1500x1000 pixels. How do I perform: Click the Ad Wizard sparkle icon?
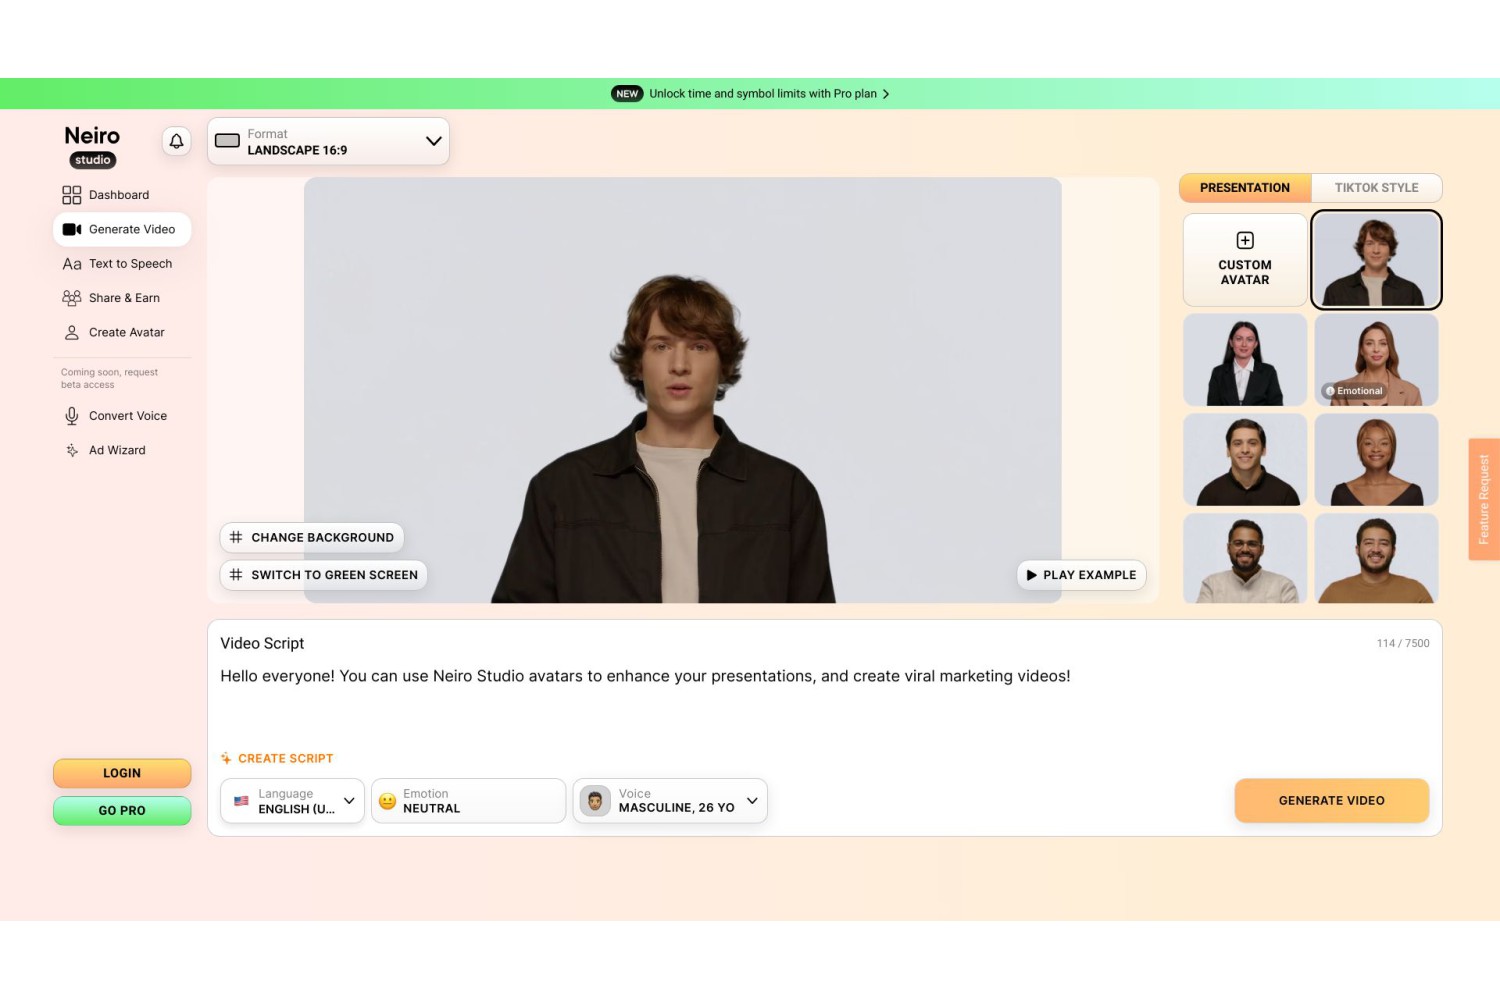tap(72, 450)
